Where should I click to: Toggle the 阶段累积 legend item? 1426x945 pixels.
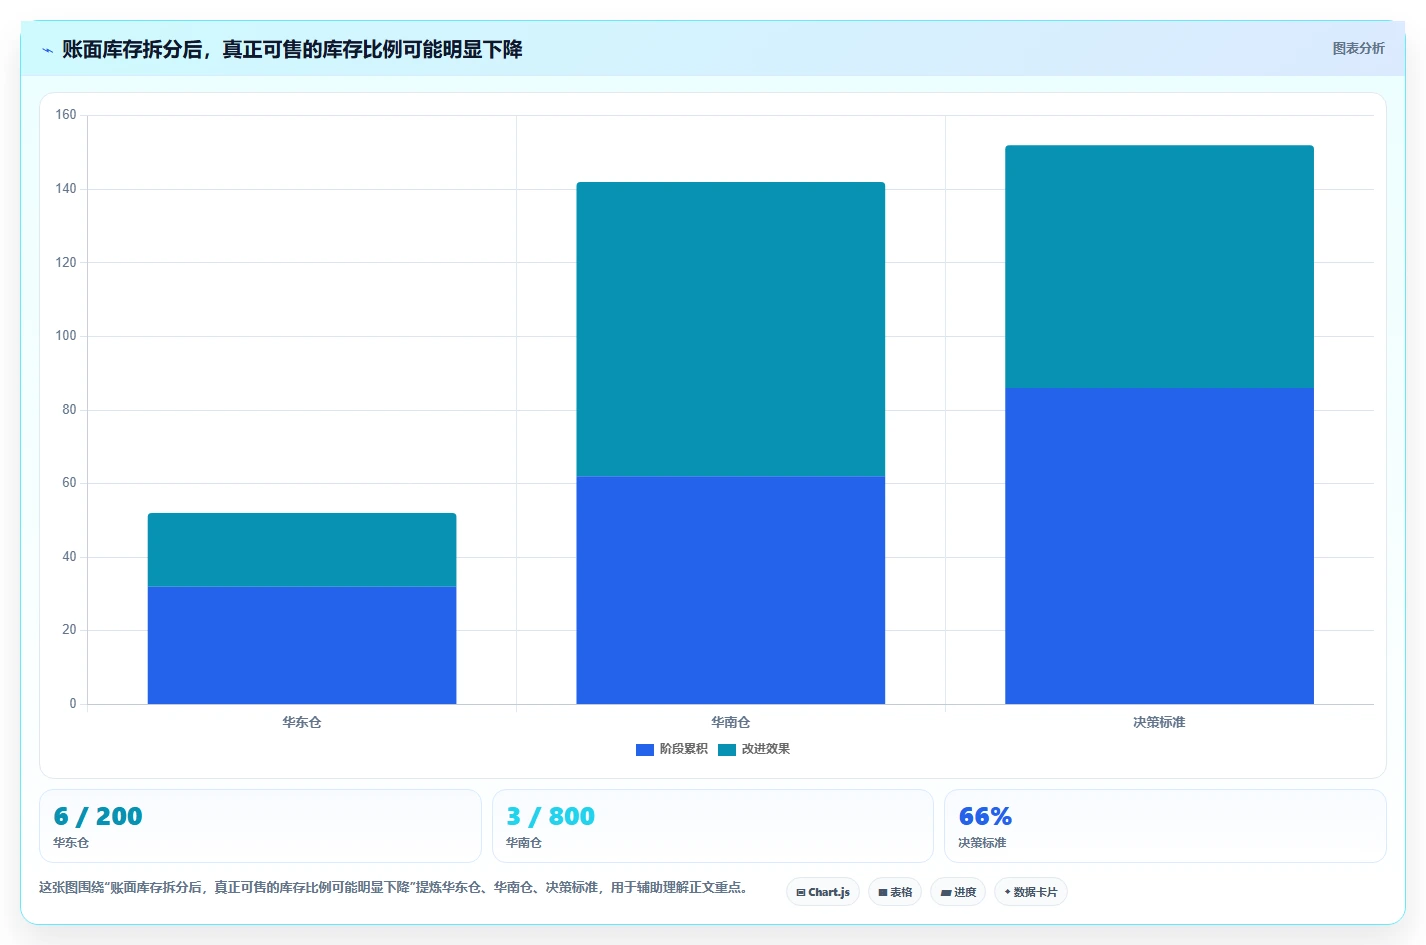pyautogui.click(x=672, y=749)
